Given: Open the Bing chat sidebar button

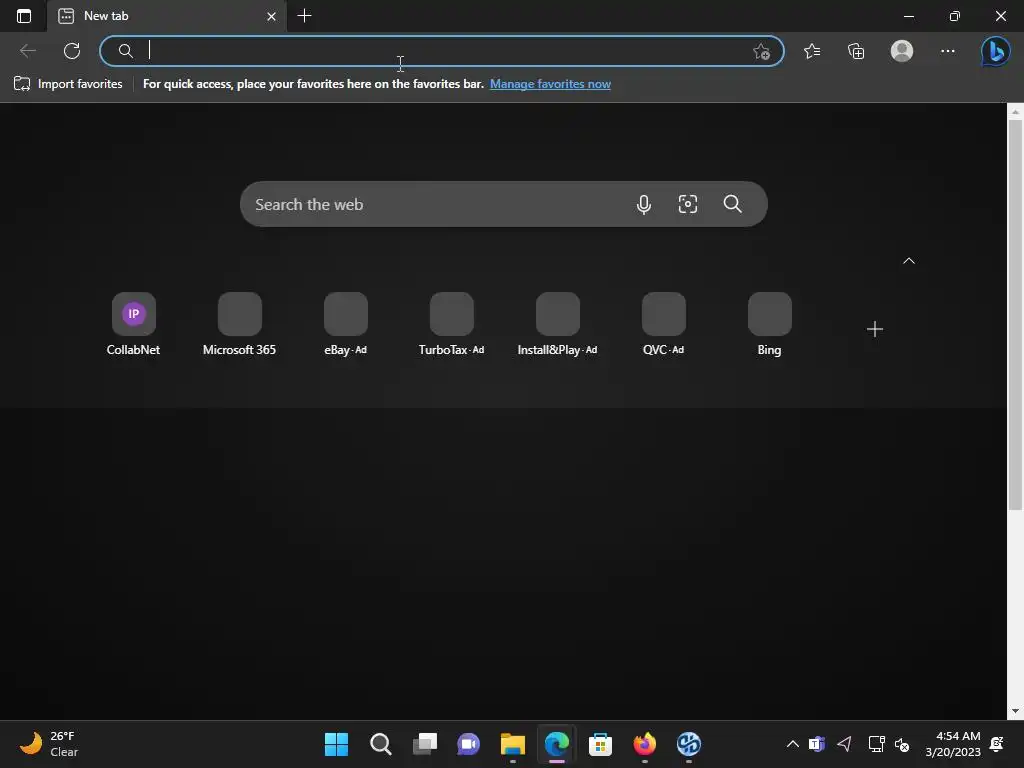Looking at the screenshot, I should (995, 52).
